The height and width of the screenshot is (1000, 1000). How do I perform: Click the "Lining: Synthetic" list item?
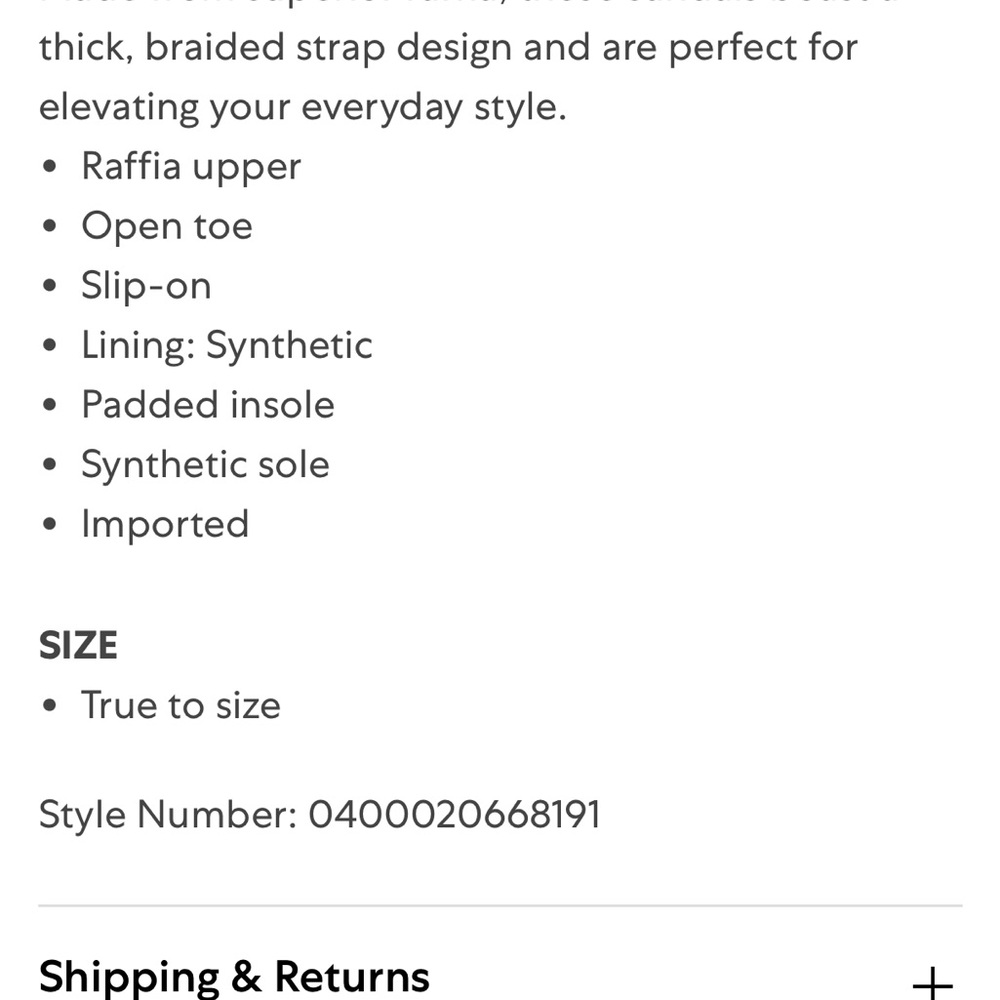227,346
